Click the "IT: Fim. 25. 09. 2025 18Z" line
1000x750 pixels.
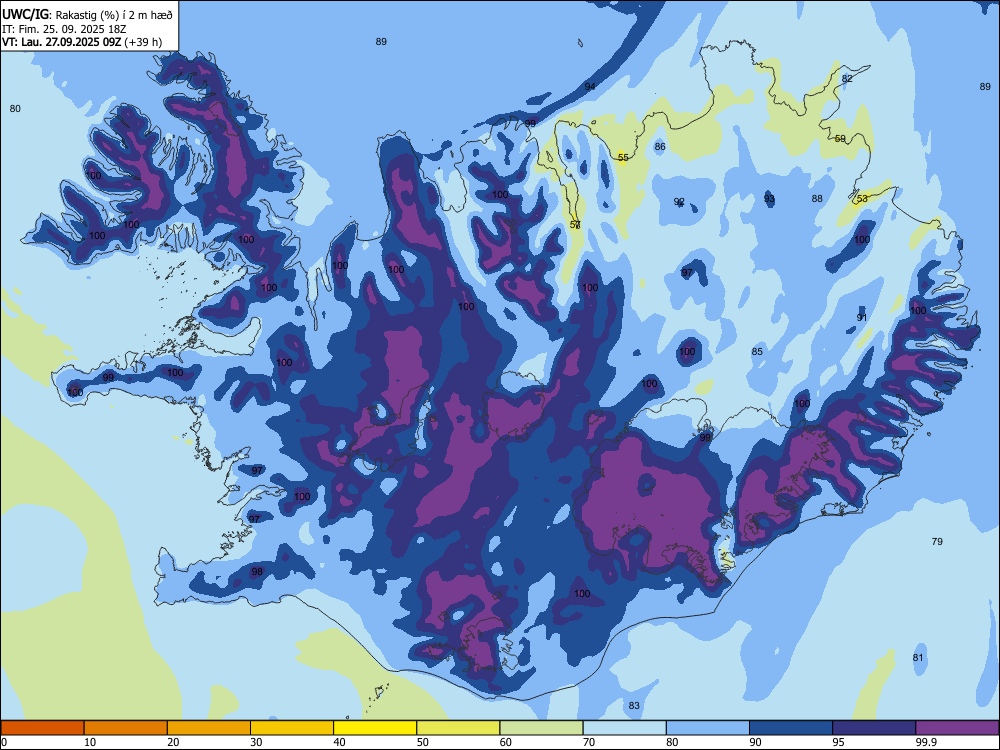click(x=65, y=29)
